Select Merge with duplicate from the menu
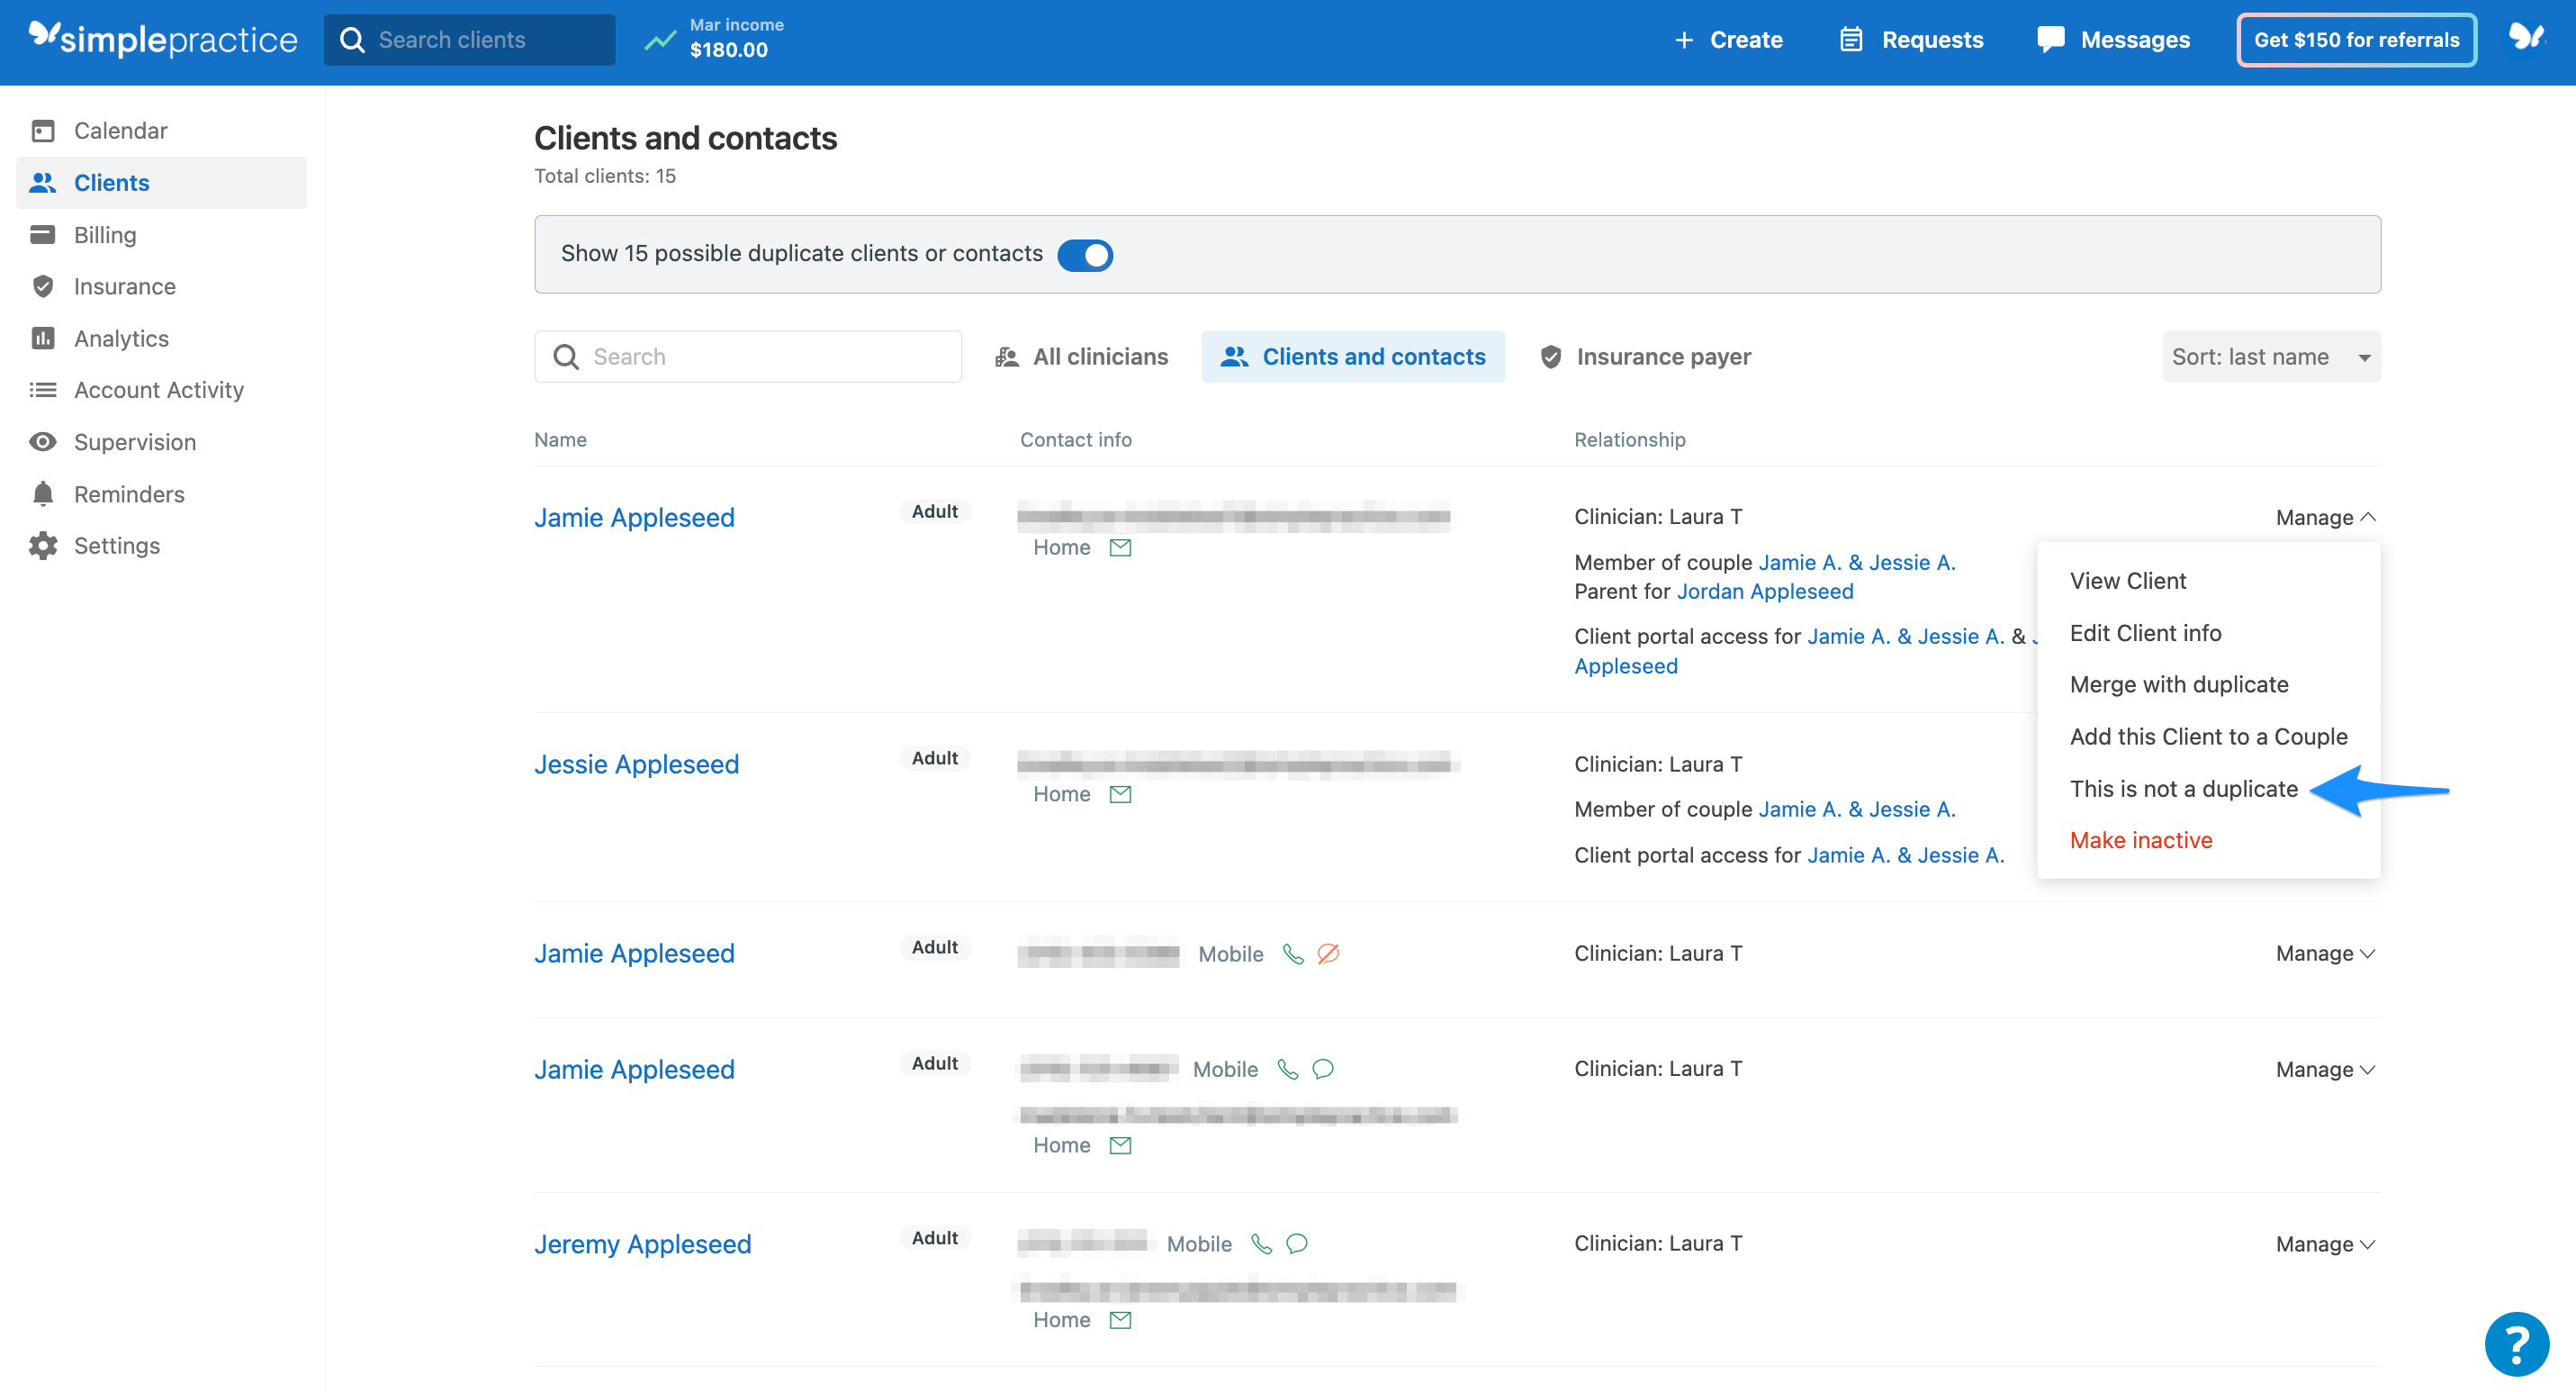Viewport: 2576px width, 1392px height. 2179,684
